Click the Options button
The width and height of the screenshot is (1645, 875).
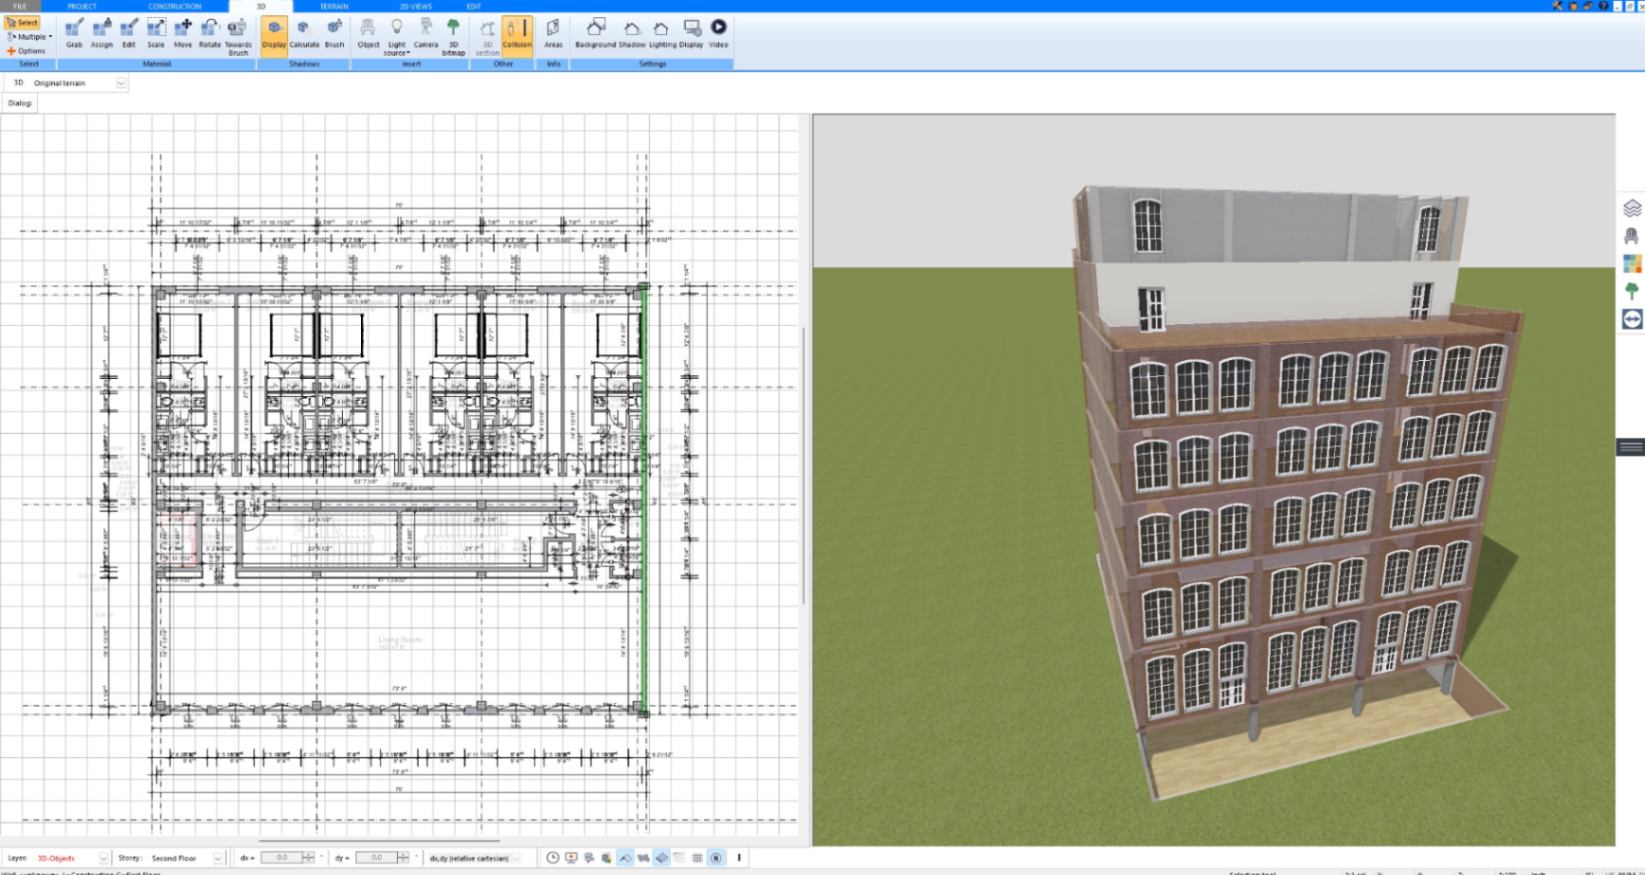(x=26, y=51)
